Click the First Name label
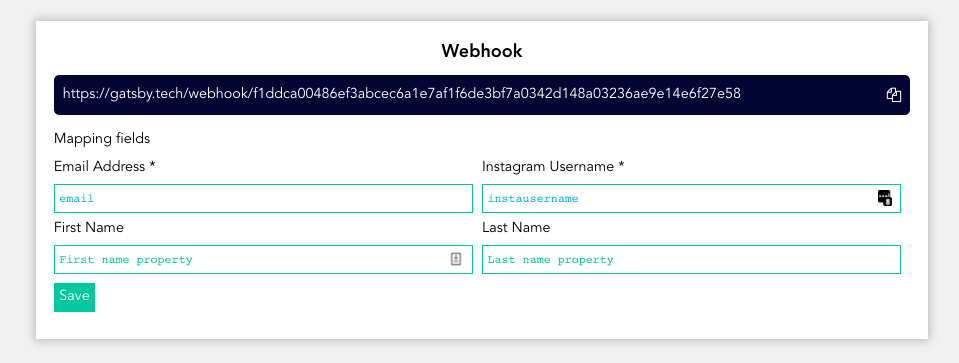The height and width of the screenshot is (363, 959). [x=89, y=227]
